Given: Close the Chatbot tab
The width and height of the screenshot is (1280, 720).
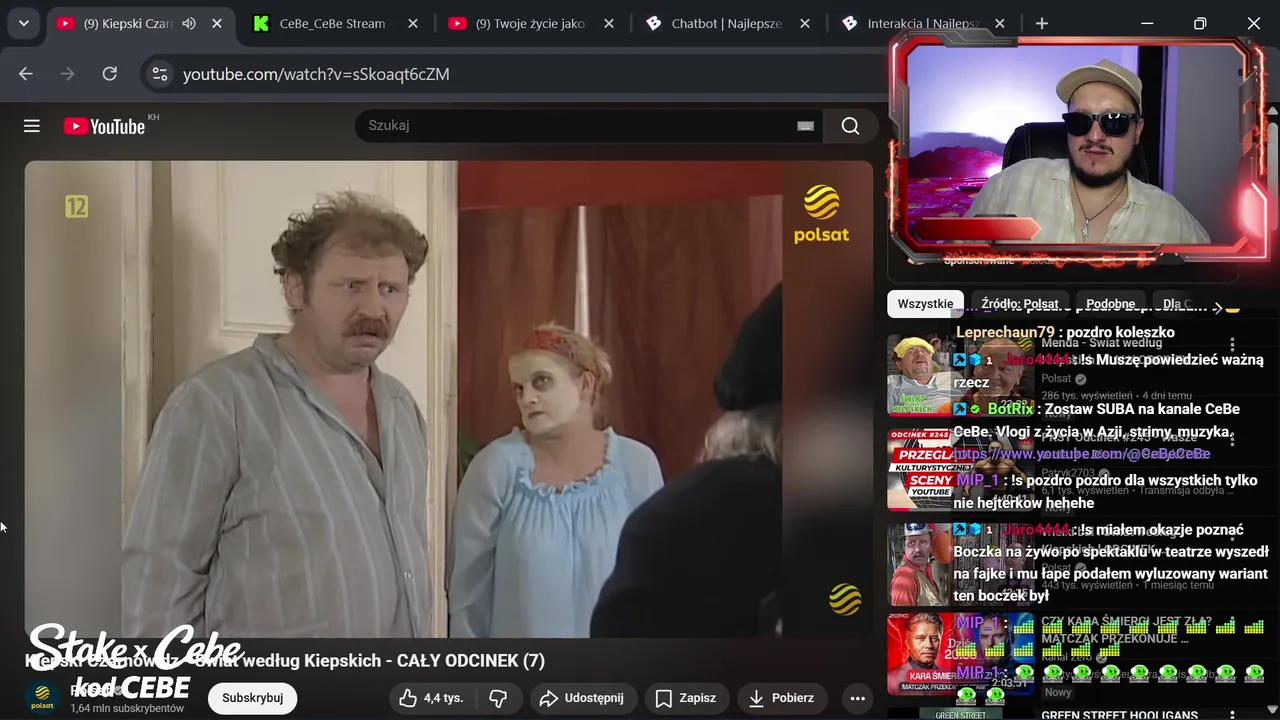Looking at the screenshot, I should [x=804, y=23].
